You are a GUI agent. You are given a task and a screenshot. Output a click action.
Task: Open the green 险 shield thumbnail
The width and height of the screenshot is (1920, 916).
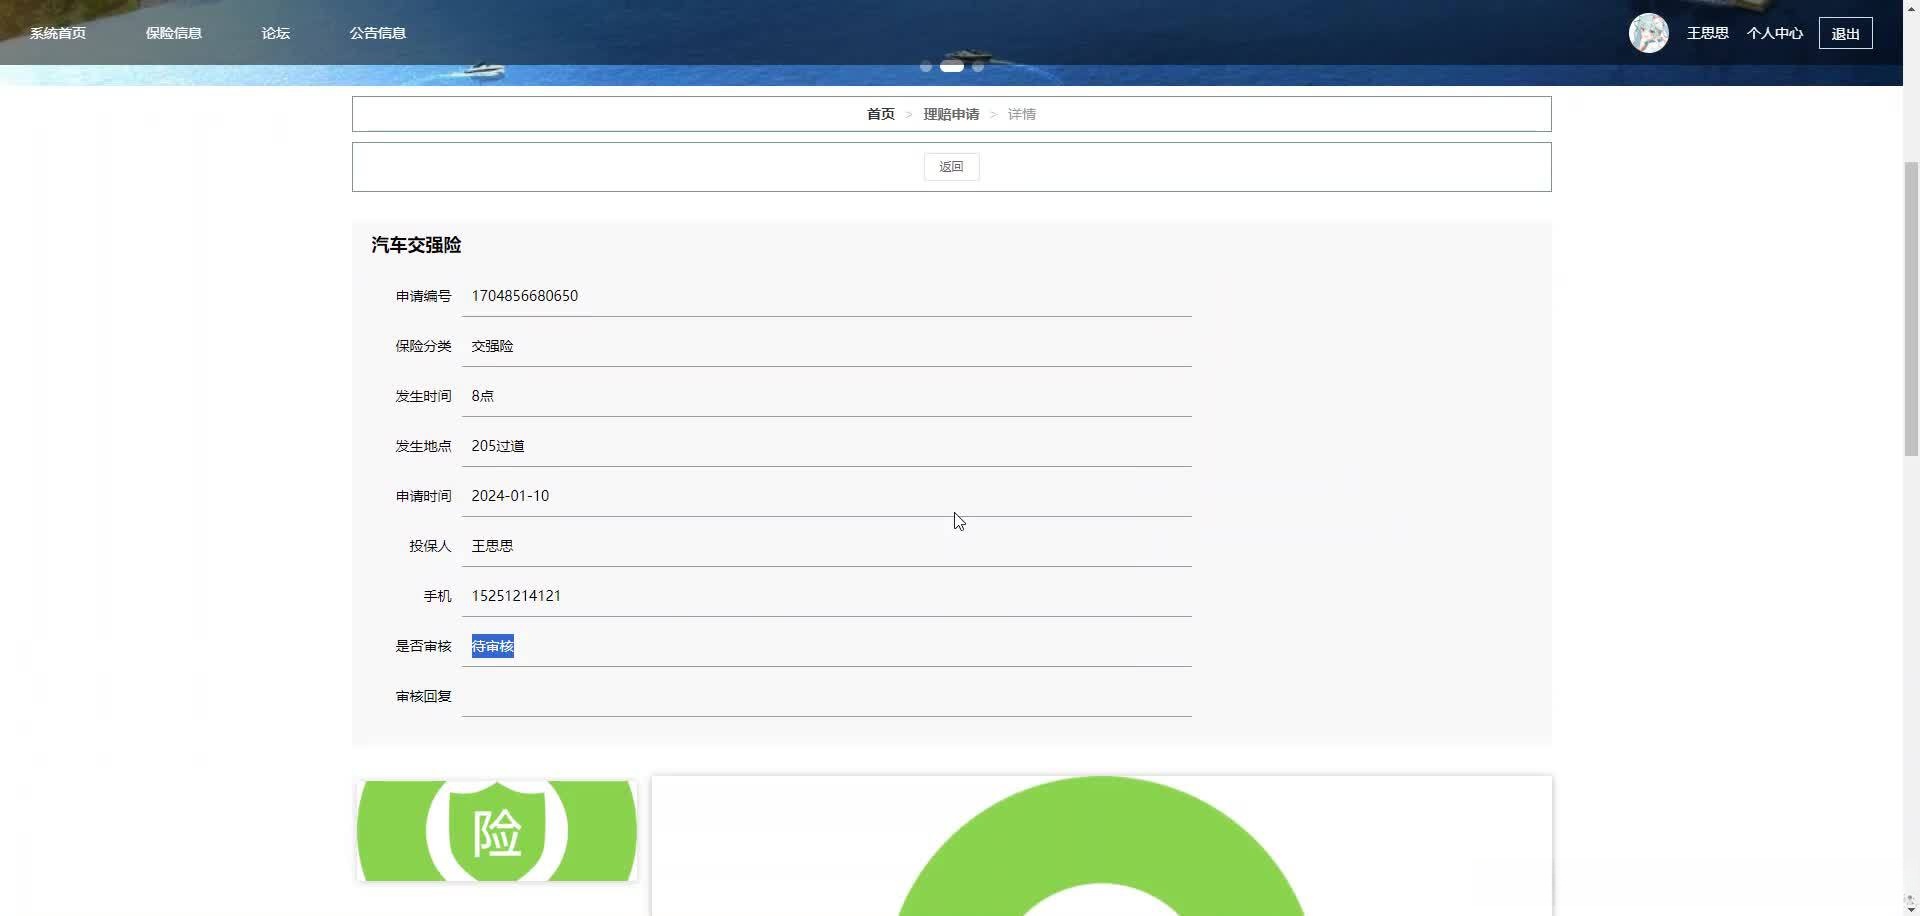497,831
